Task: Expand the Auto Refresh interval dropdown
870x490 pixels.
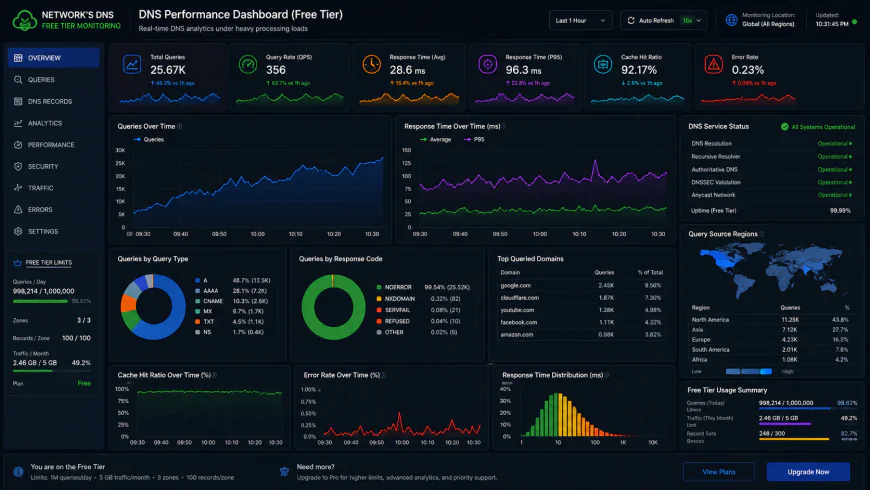Action: [x=699, y=21]
